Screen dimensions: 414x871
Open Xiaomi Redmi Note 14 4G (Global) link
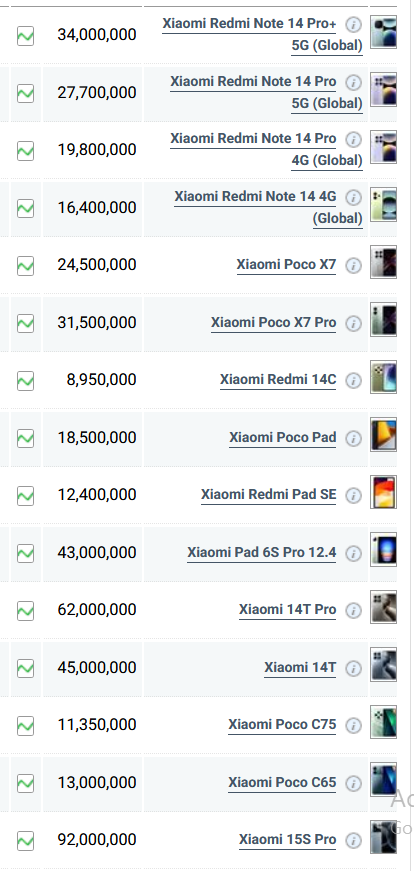pos(268,207)
